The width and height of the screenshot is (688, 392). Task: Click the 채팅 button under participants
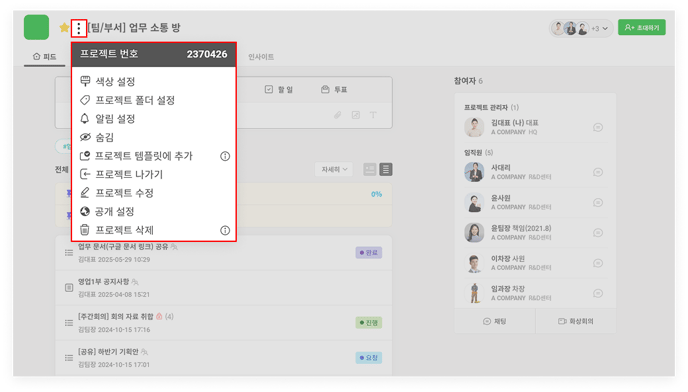click(x=494, y=321)
